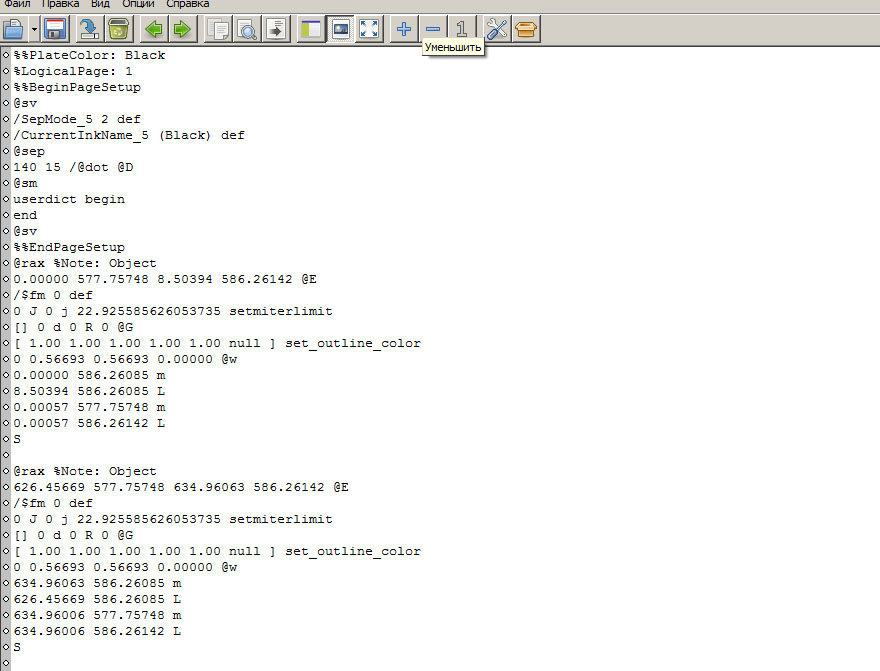Image resolution: width=880 pixels, height=671 pixels.
Task: Open the Файл menu
Action: 17,4
